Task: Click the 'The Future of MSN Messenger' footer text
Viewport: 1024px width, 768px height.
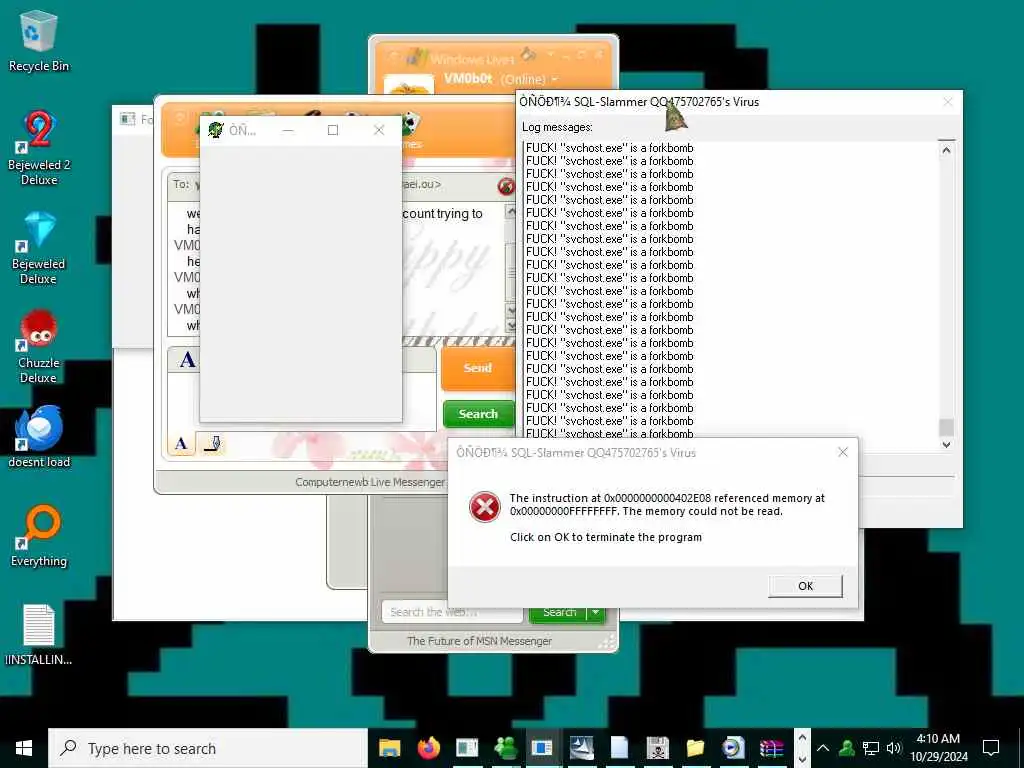Action: (479, 641)
